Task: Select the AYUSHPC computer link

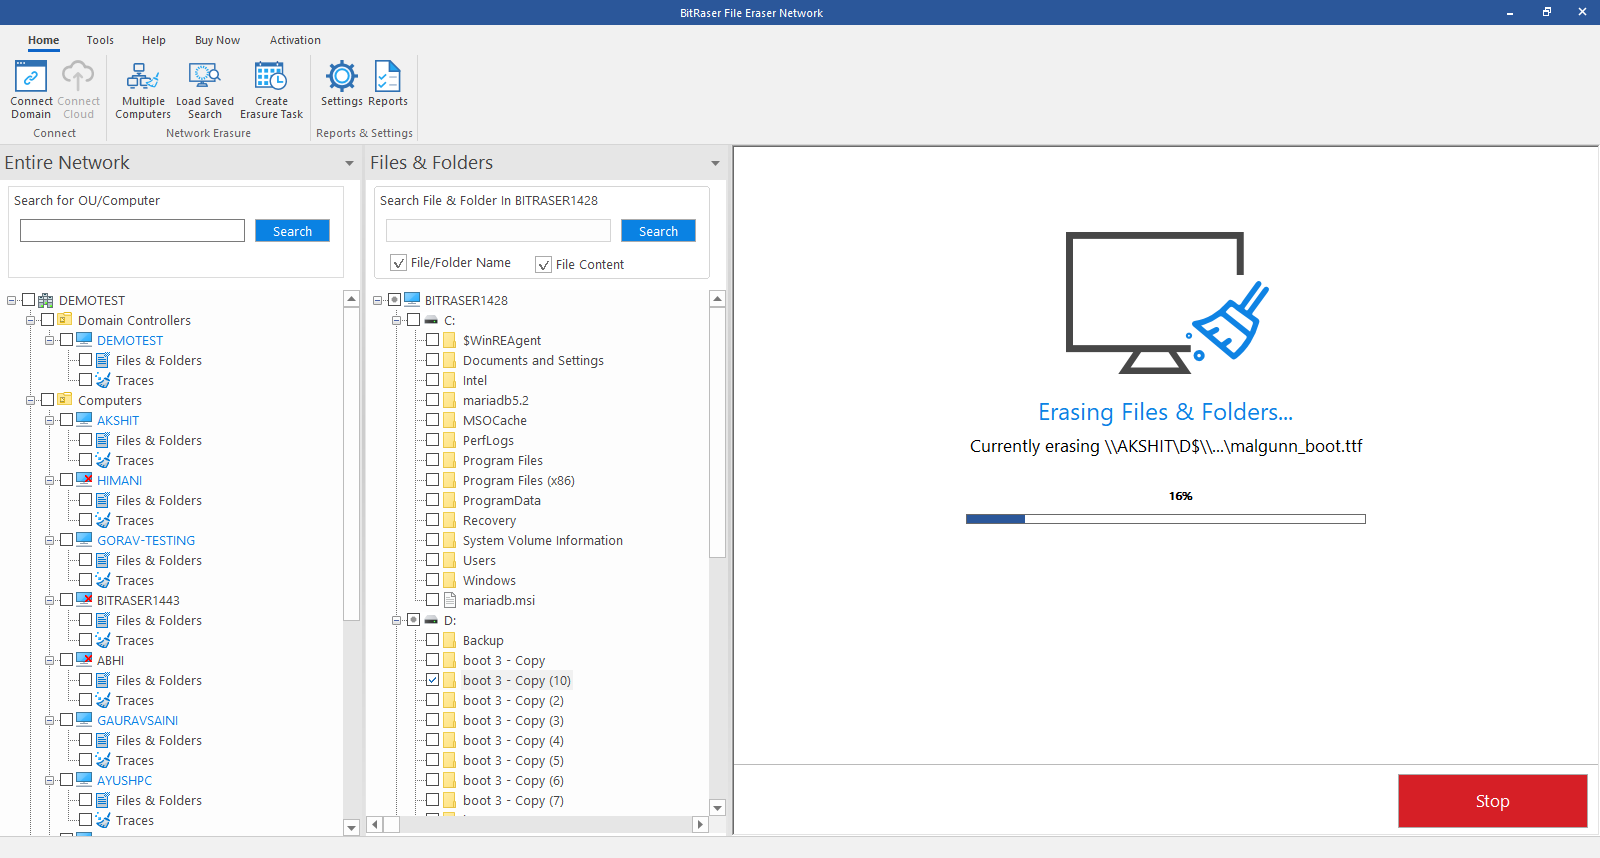Action: (x=125, y=780)
